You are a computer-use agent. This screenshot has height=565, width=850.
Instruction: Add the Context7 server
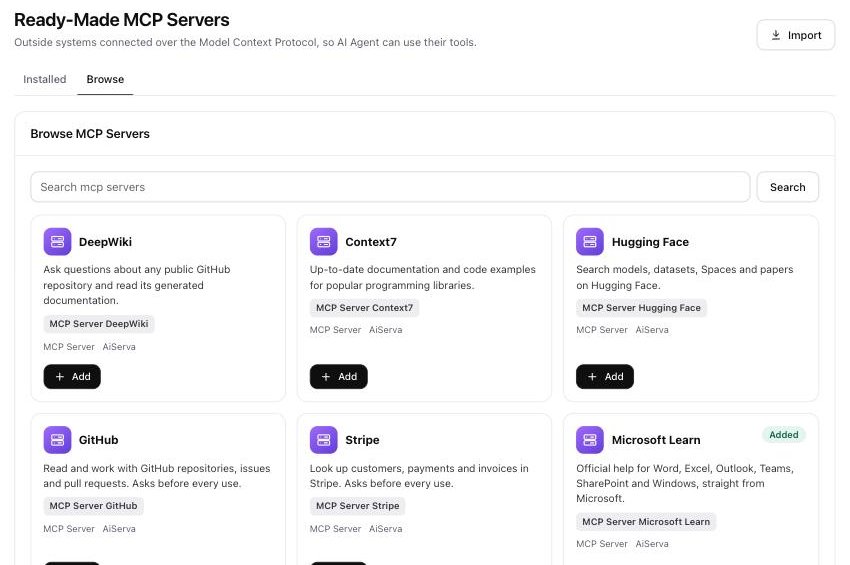pyautogui.click(x=338, y=376)
